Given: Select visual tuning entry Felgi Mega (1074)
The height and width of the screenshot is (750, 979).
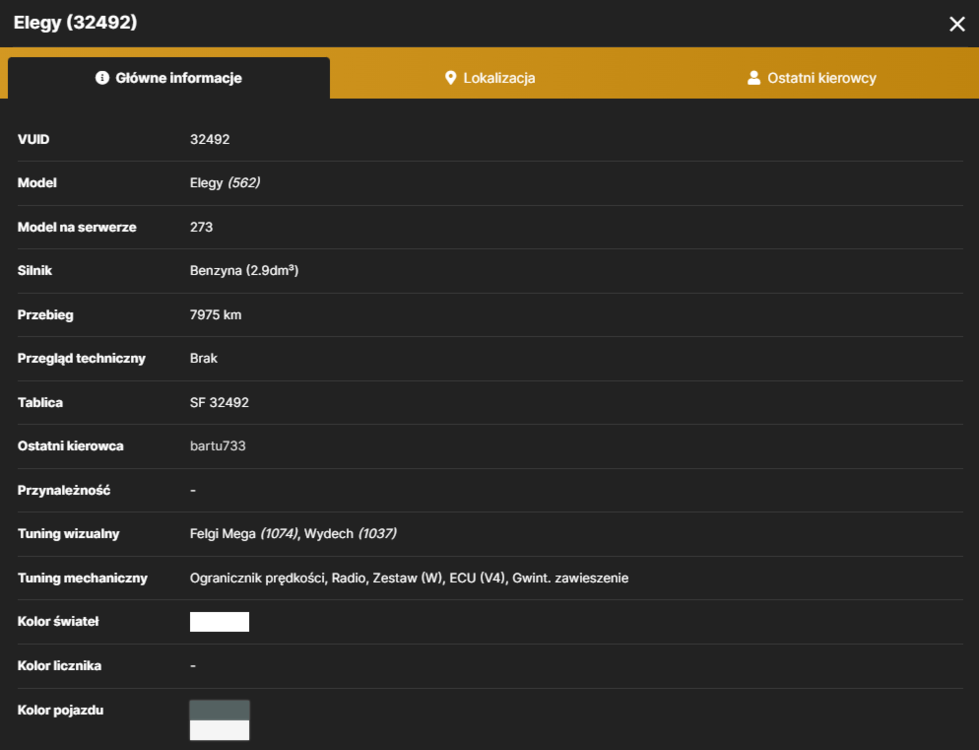Looking at the screenshot, I should (244, 534).
